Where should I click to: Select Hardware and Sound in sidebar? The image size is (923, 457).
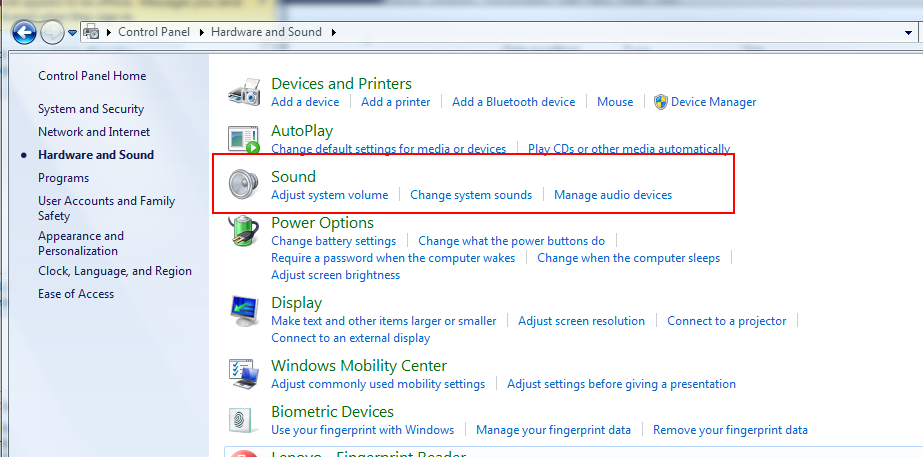[x=96, y=155]
